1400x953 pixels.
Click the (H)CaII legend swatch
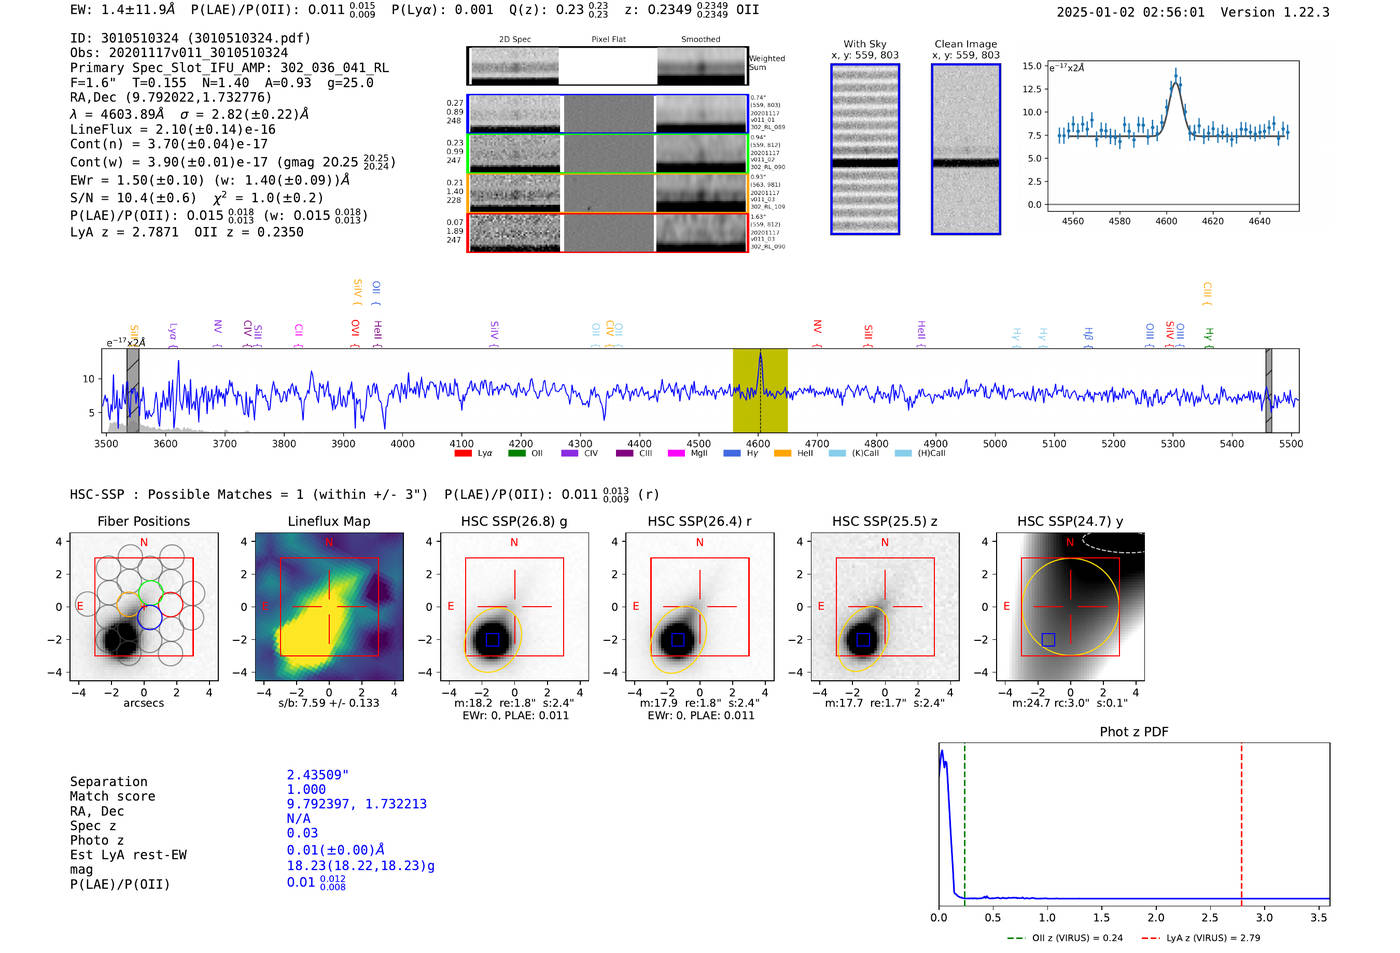[903, 454]
